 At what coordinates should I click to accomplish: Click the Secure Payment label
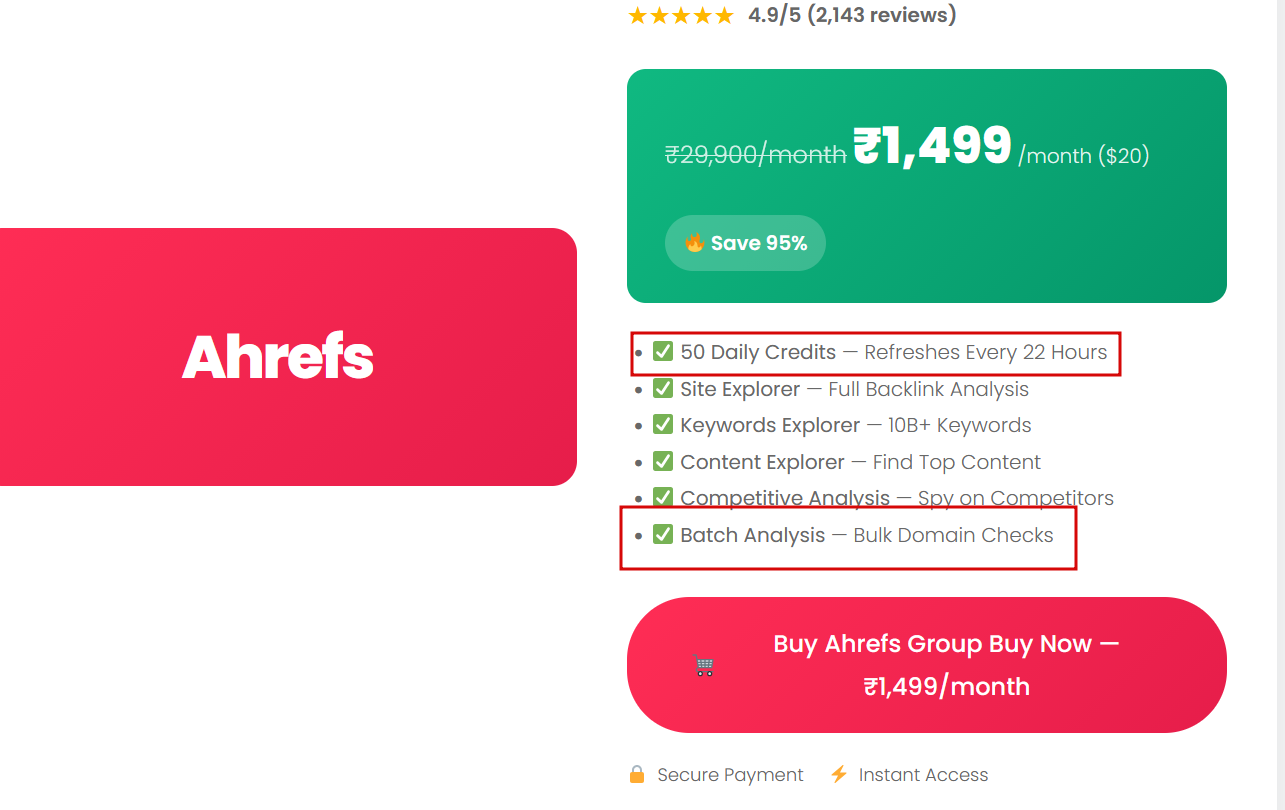[730, 775]
